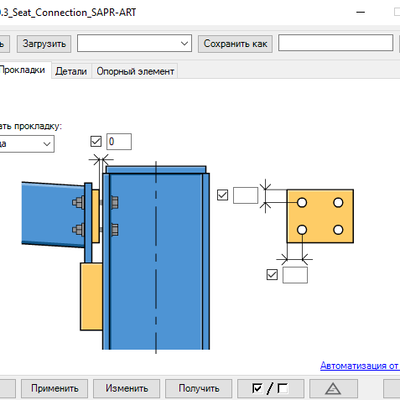Click the Сохранить как button
400x400 pixels.
(x=235, y=44)
